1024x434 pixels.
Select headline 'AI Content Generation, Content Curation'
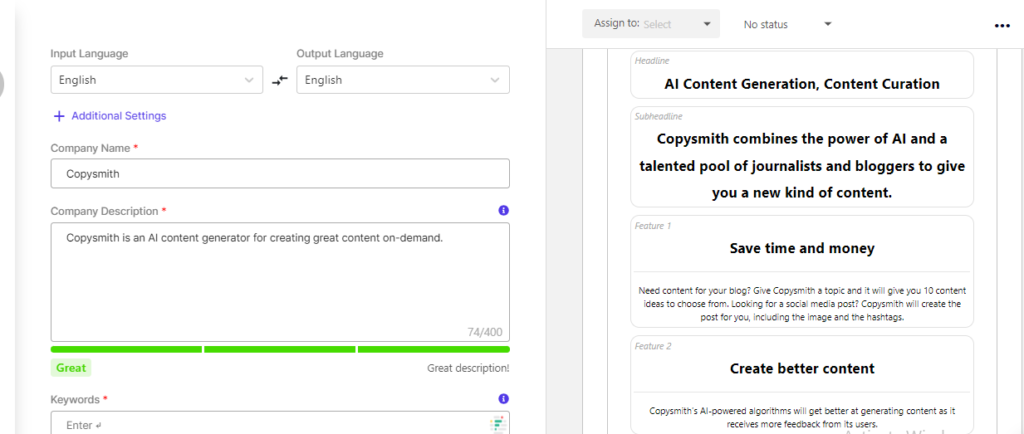[802, 84]
